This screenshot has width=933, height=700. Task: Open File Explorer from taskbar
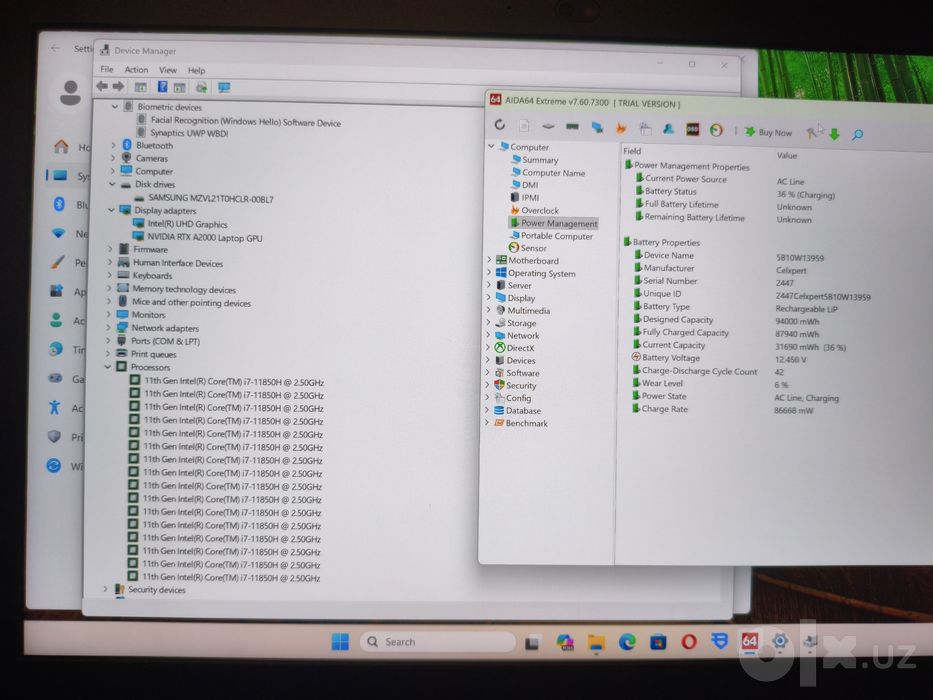596,642
